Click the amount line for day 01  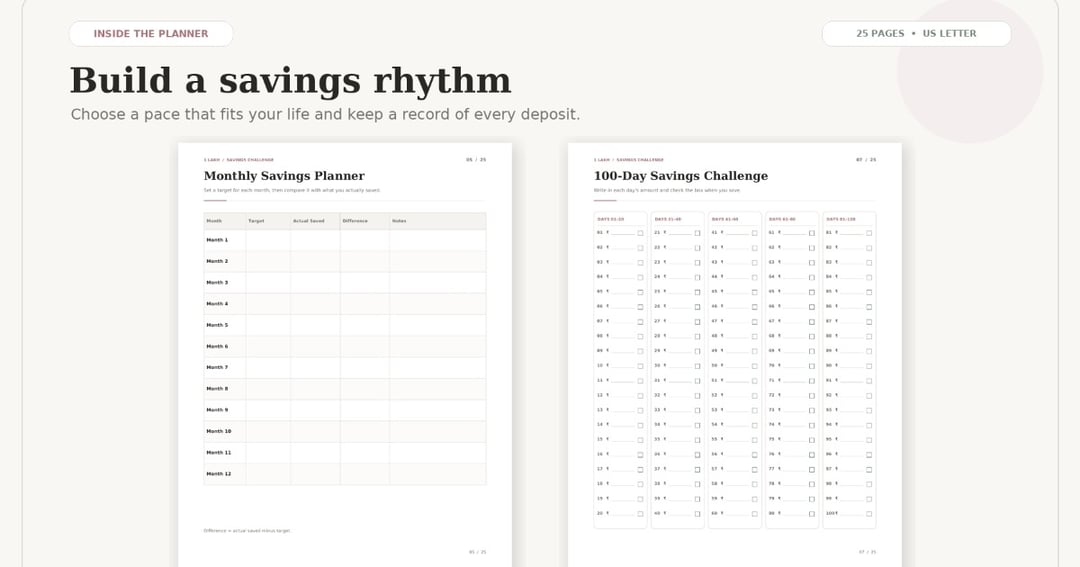[x=623, y=233]
